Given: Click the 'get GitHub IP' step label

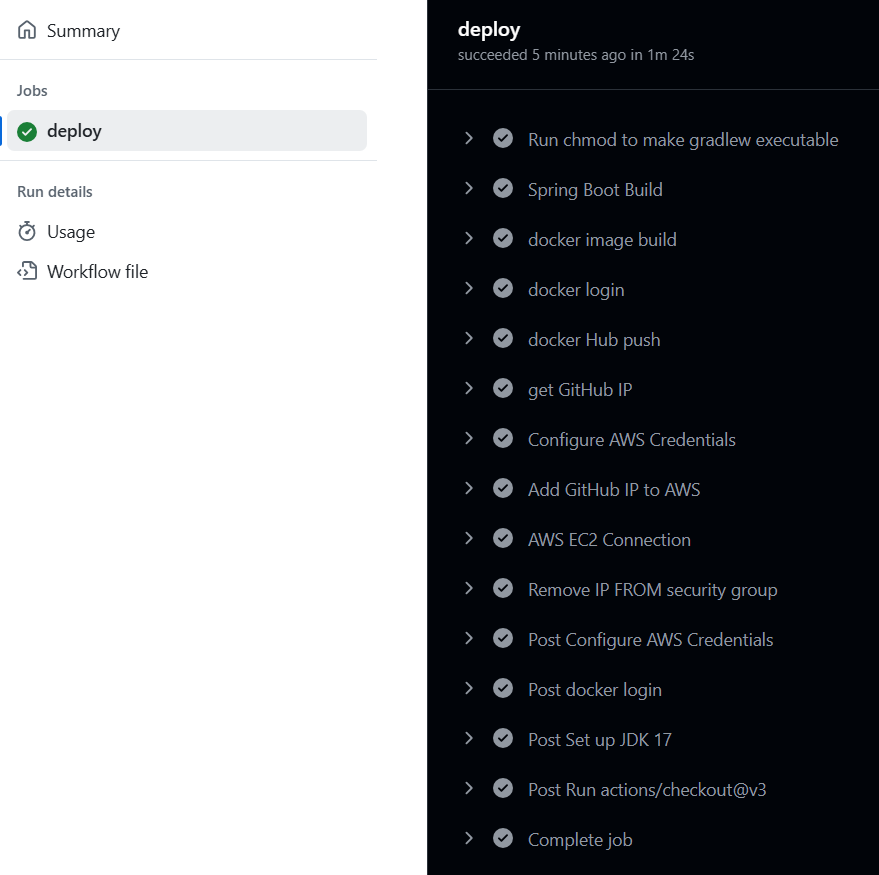Looking at the screenshot, I should pos(580,390).
